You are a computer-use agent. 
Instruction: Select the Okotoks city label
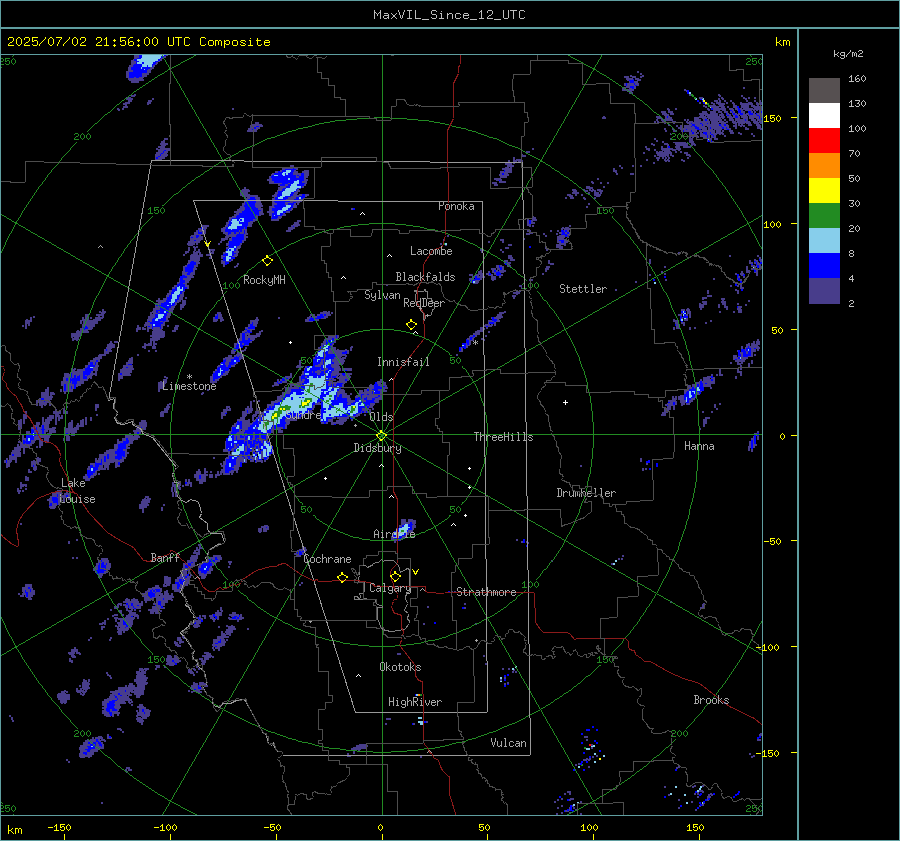point(400,667)
